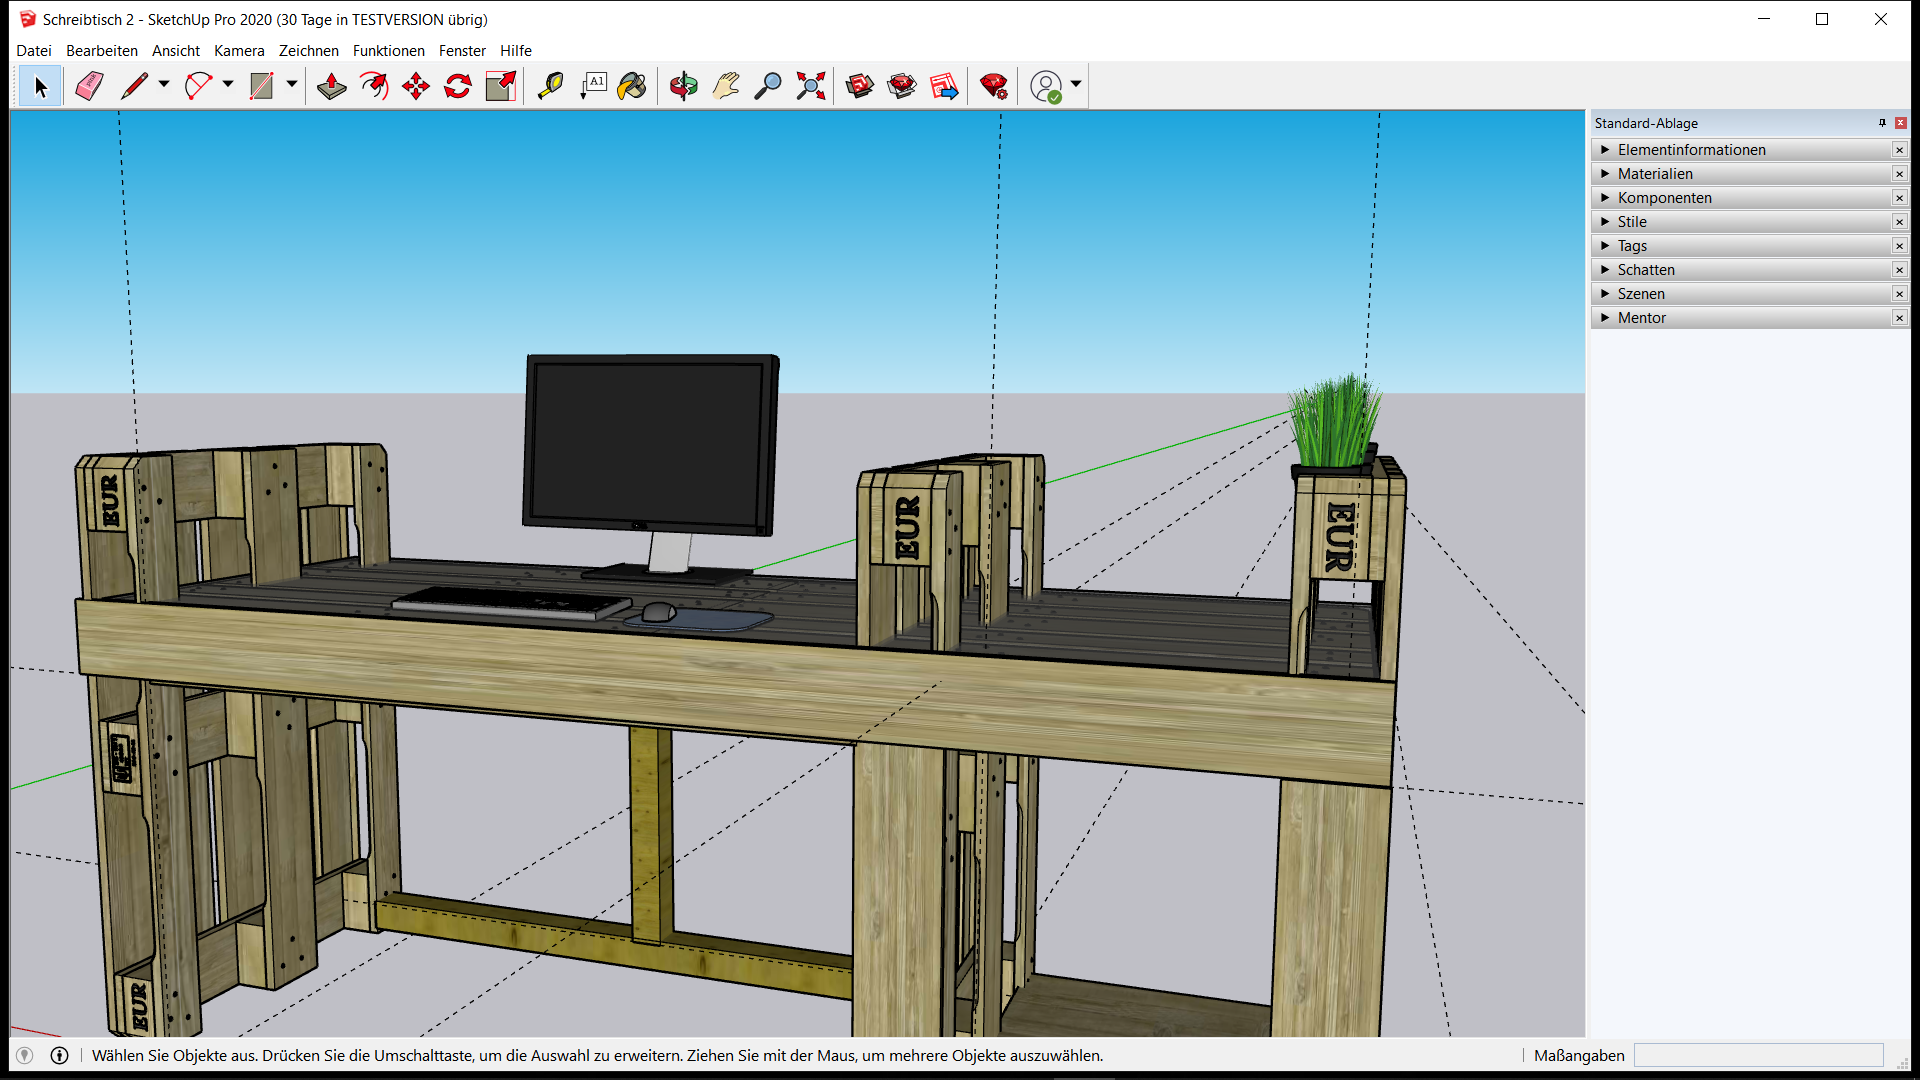Click the geo-location status bar button
1920x1080 pixels.
[25, 1055]
